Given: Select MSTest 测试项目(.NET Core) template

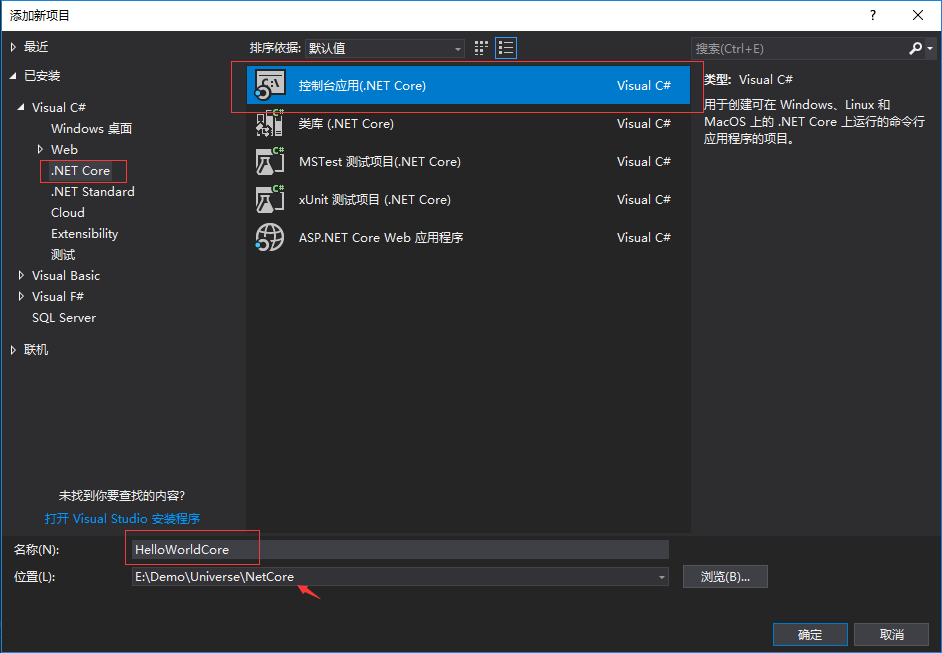Looking at the screenshot, I should 468,161.
